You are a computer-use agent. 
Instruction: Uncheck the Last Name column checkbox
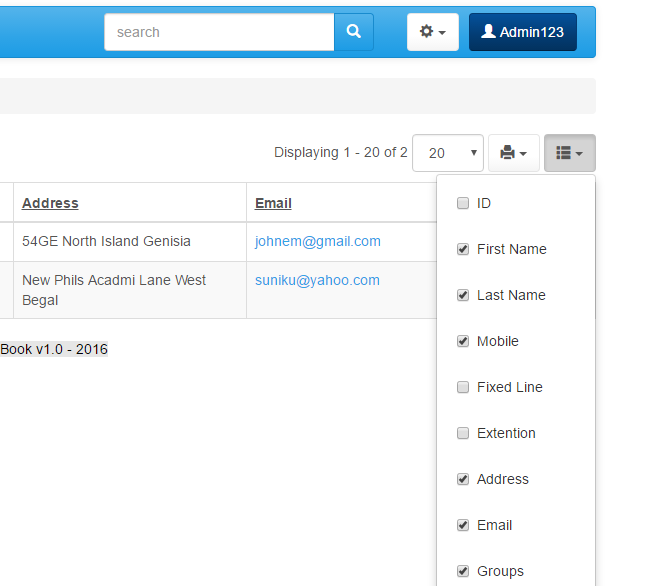click(463, 295)
